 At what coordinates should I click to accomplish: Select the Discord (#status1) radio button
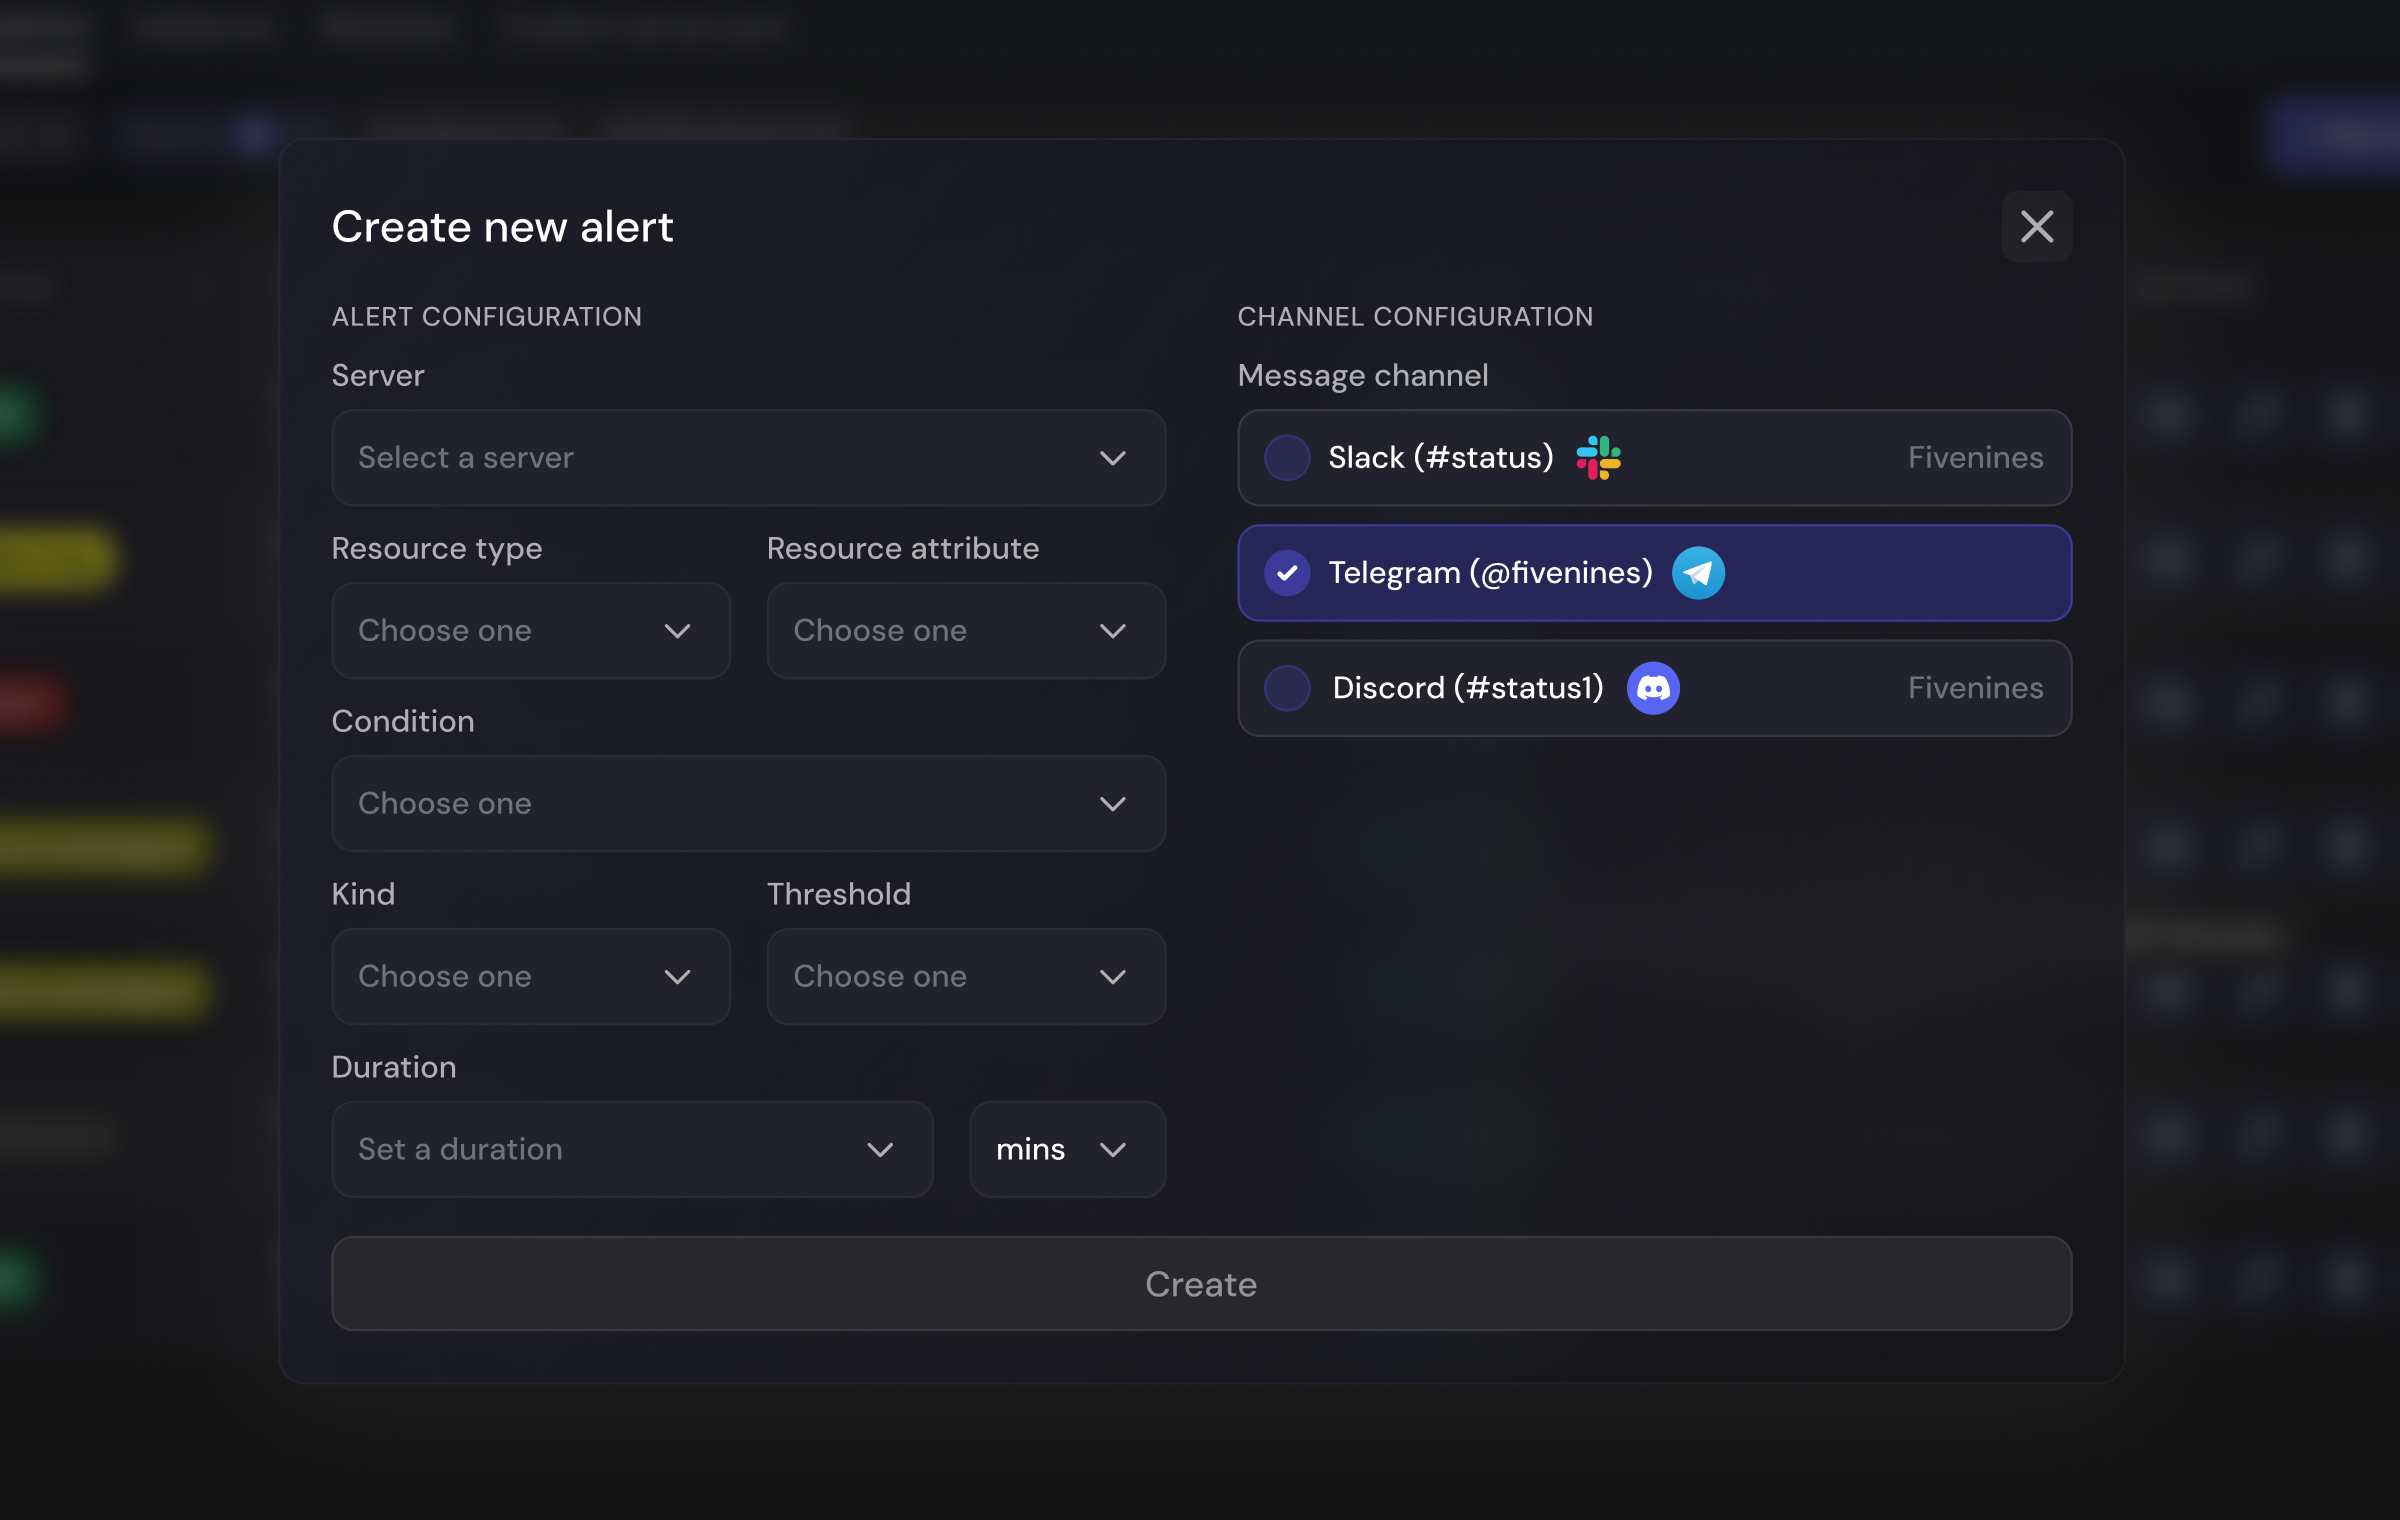pyautogui.click(x=1287, y=688)
